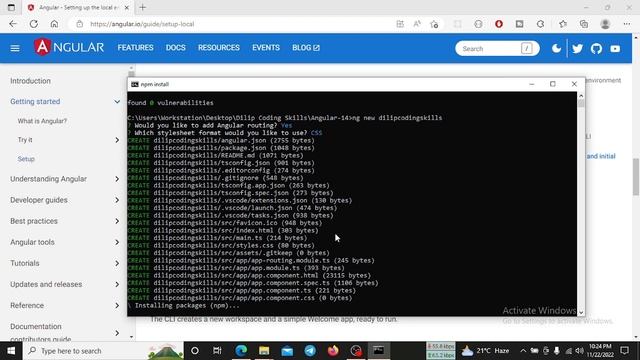The width and height of the screenshot is (640, 360).
Task: Open What is Angular? page
Action: point(42,121)
